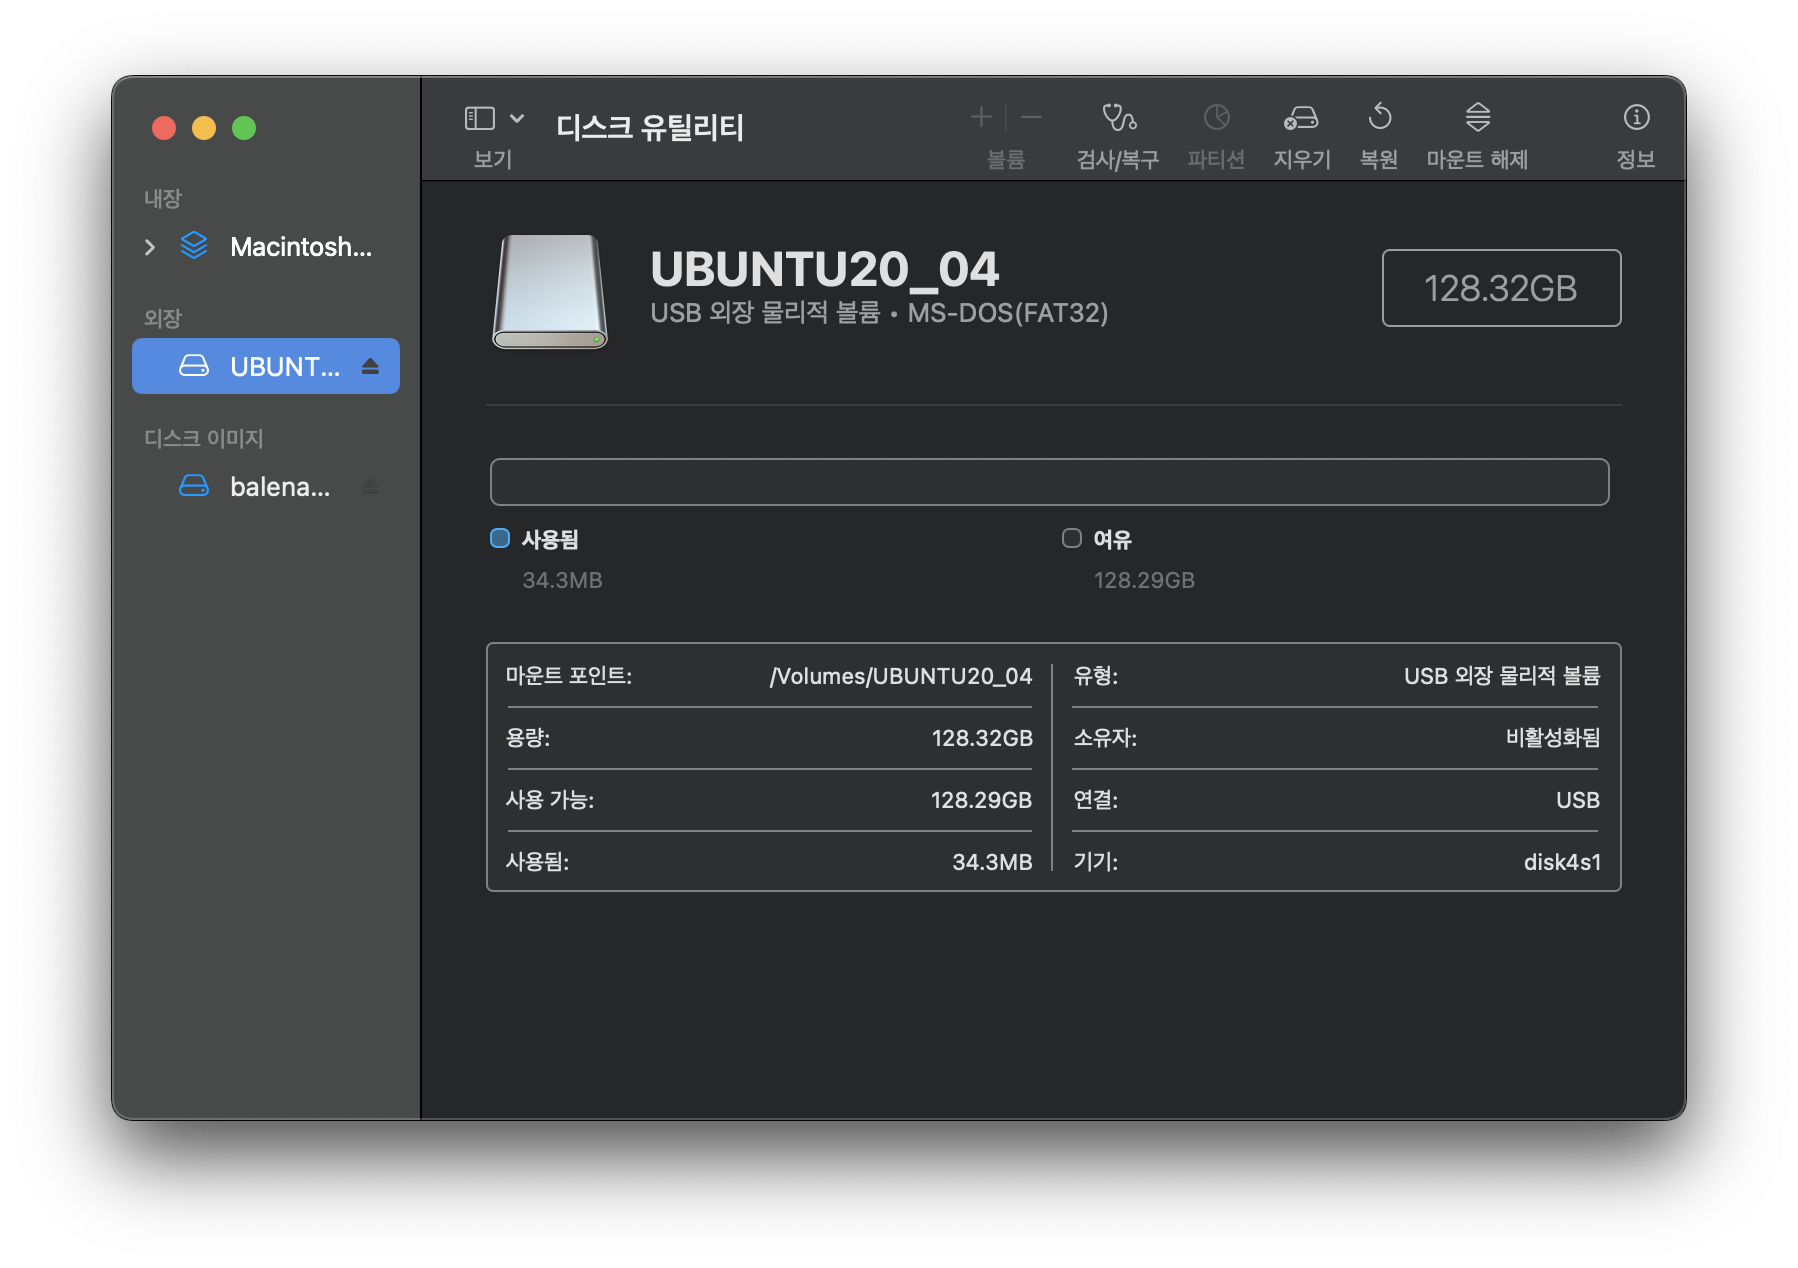Image resolution: width=1798 pixels, height=1268 pixels.
Task: Click the UBUNTU20_04 volume title
Action: (825, 269)
